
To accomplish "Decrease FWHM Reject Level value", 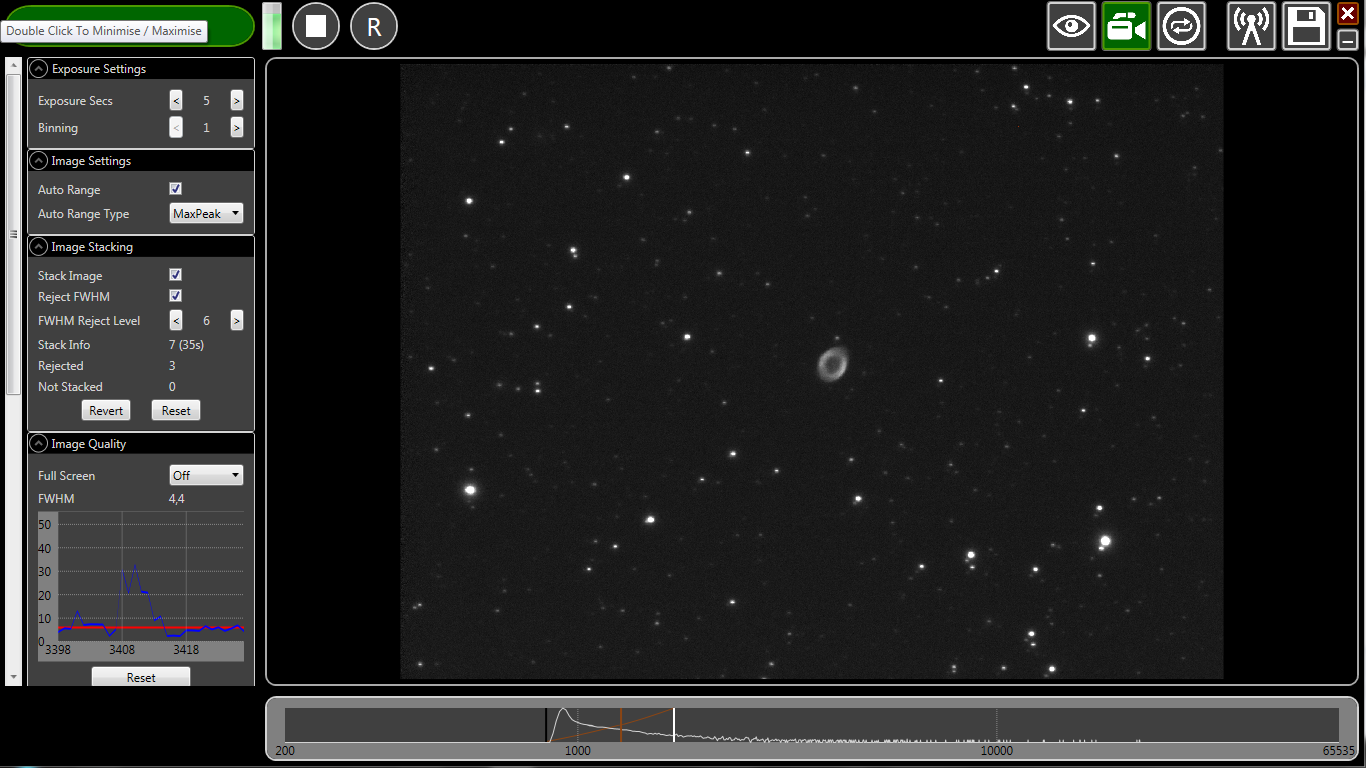I will pyautogui.click(x=176, y=321).
